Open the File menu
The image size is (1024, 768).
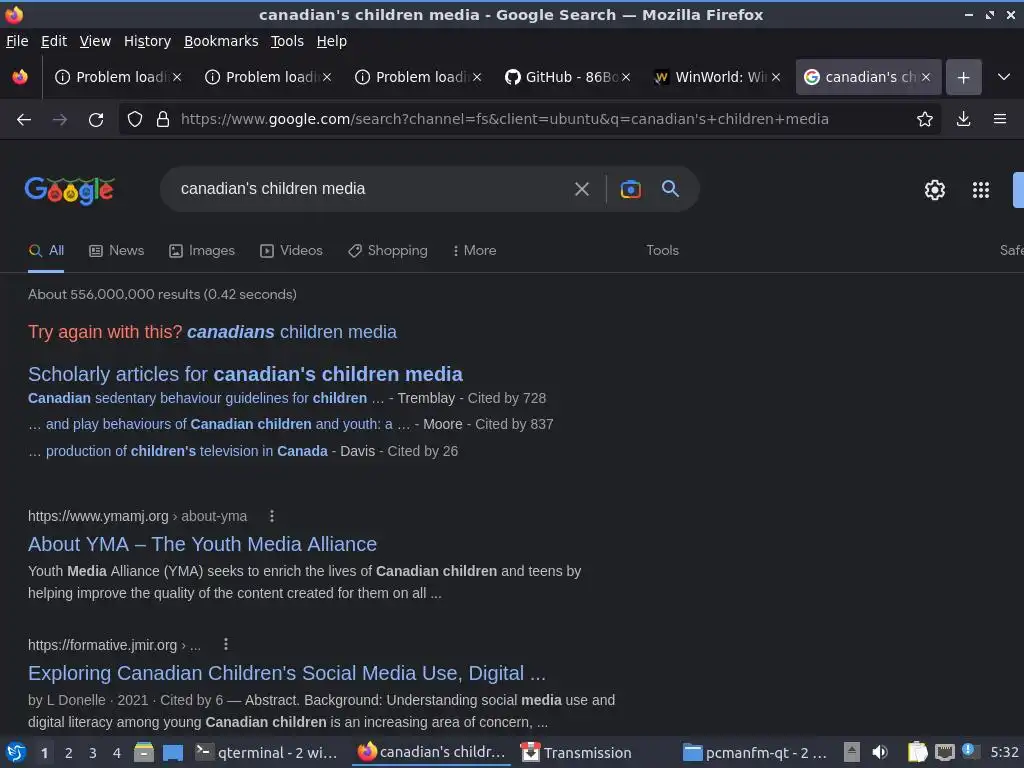pos(17,41)
